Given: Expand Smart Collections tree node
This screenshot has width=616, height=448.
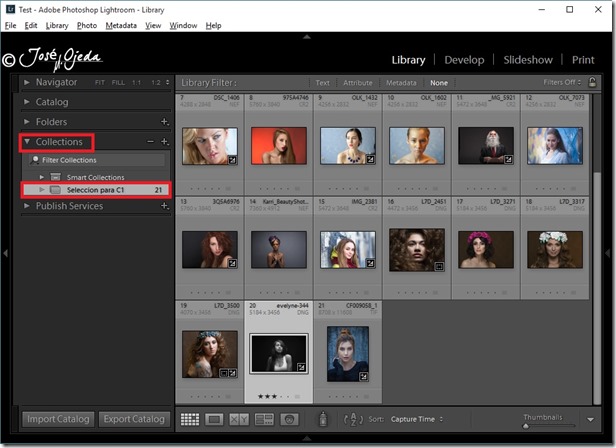Looking at the screenshot, I should point(42,177).
